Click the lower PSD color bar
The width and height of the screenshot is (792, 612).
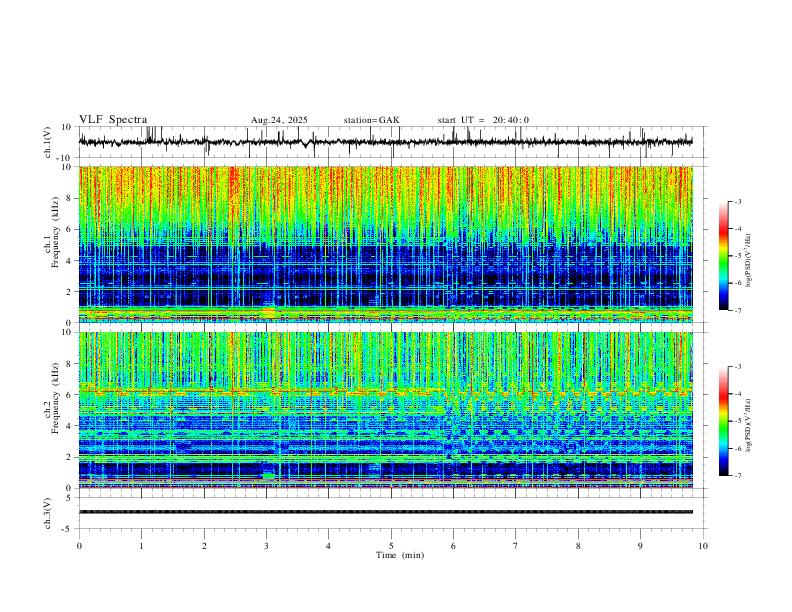point(724,421)
